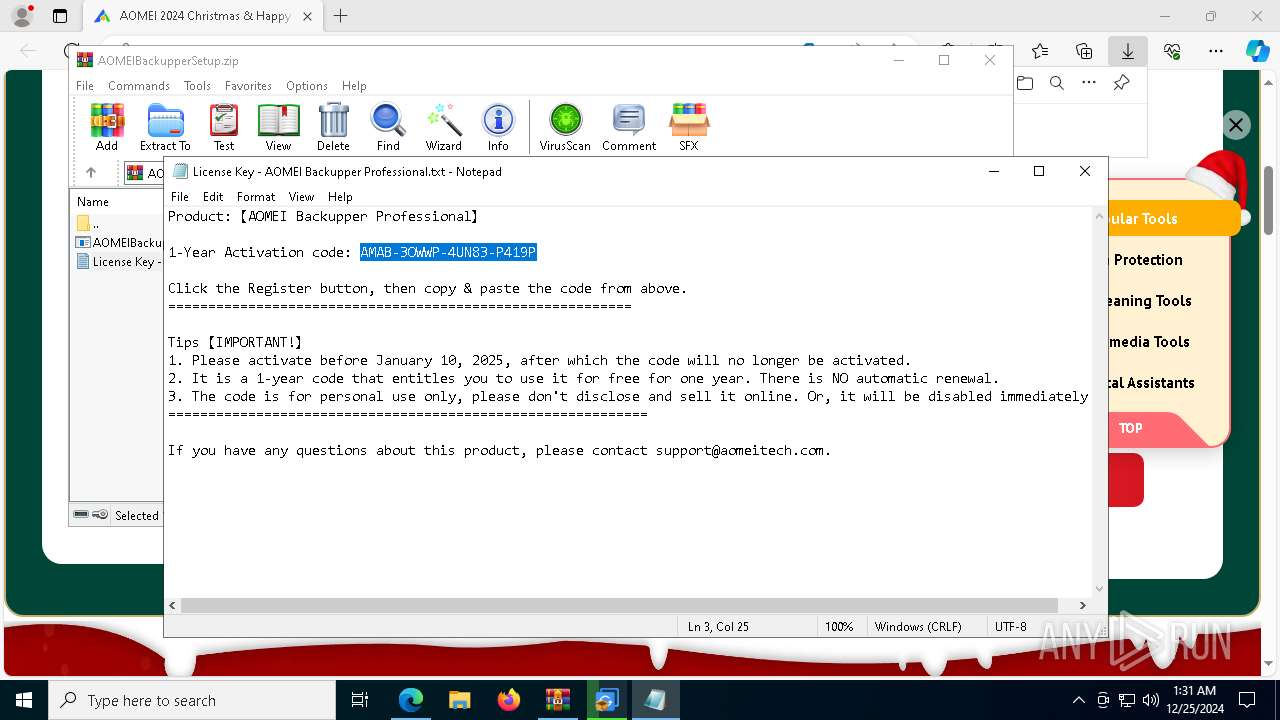Image resolution: width=1280 pixels, height=720 pixels.
Task: Open the WinRAR Tools menu
Action: point(197,86)
